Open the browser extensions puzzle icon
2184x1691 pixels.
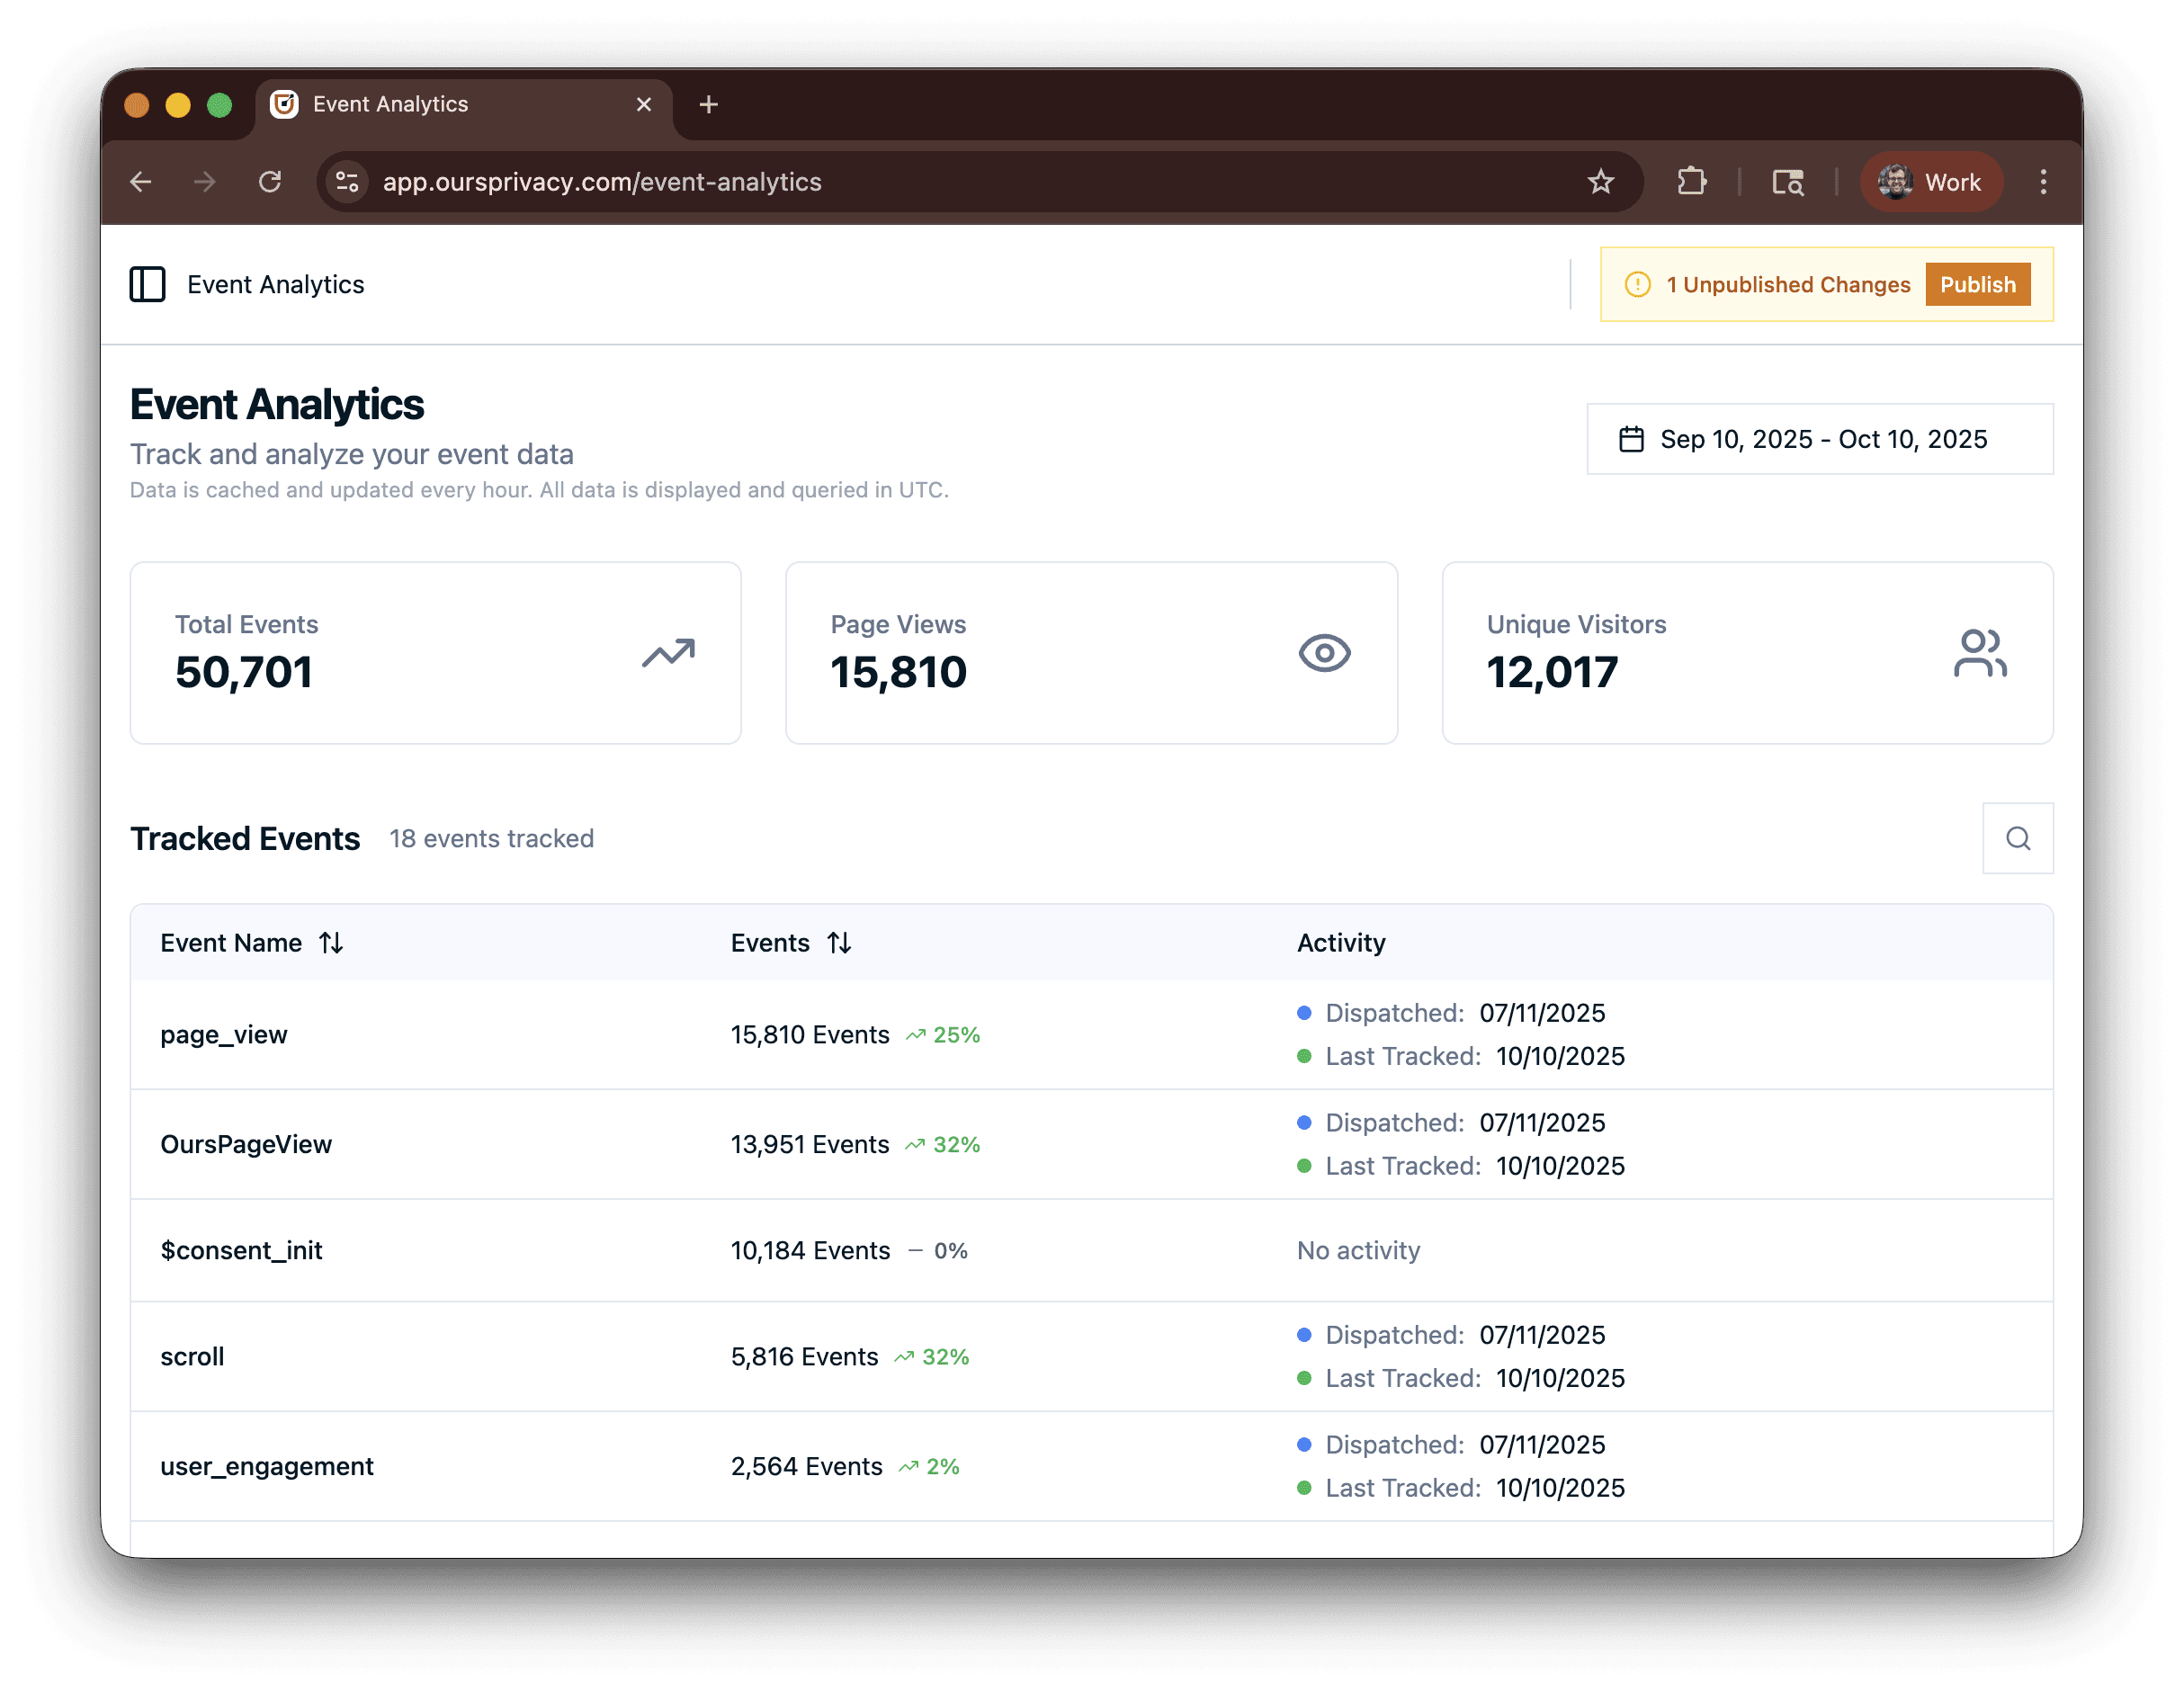click(x=1691, y=182)
